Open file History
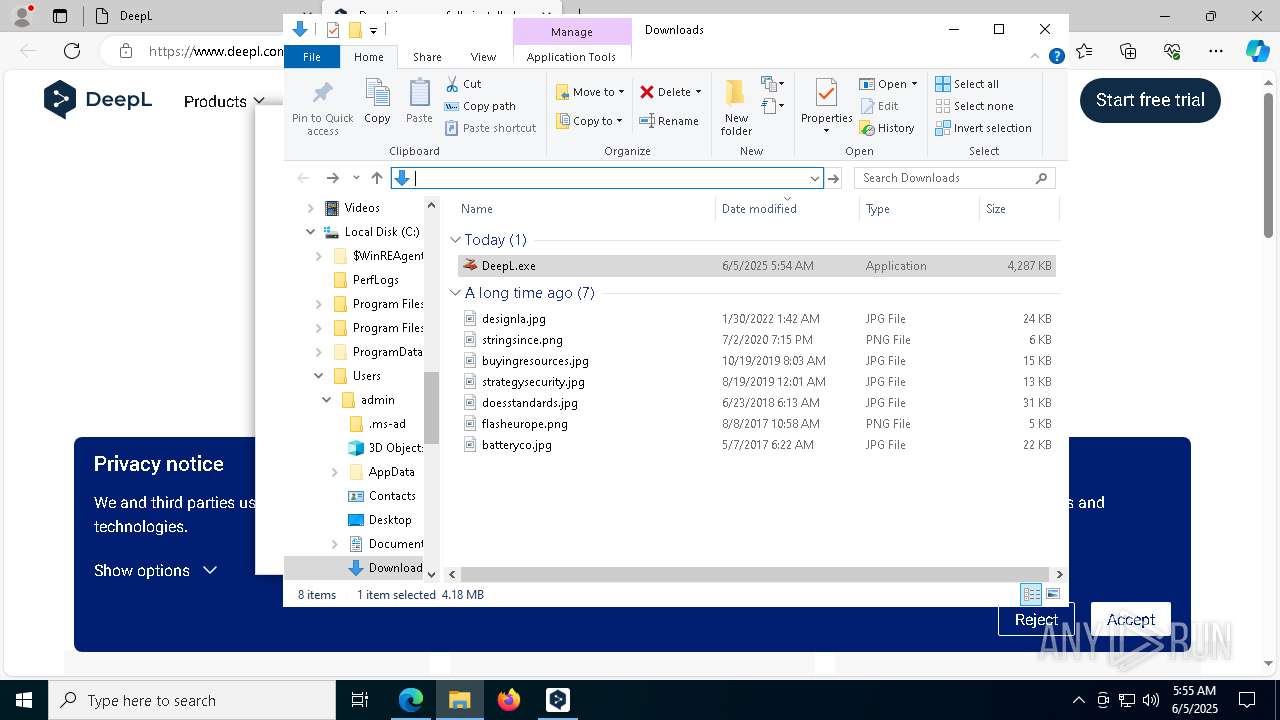This screenshot has height=720, width=1280. point(887,128)
